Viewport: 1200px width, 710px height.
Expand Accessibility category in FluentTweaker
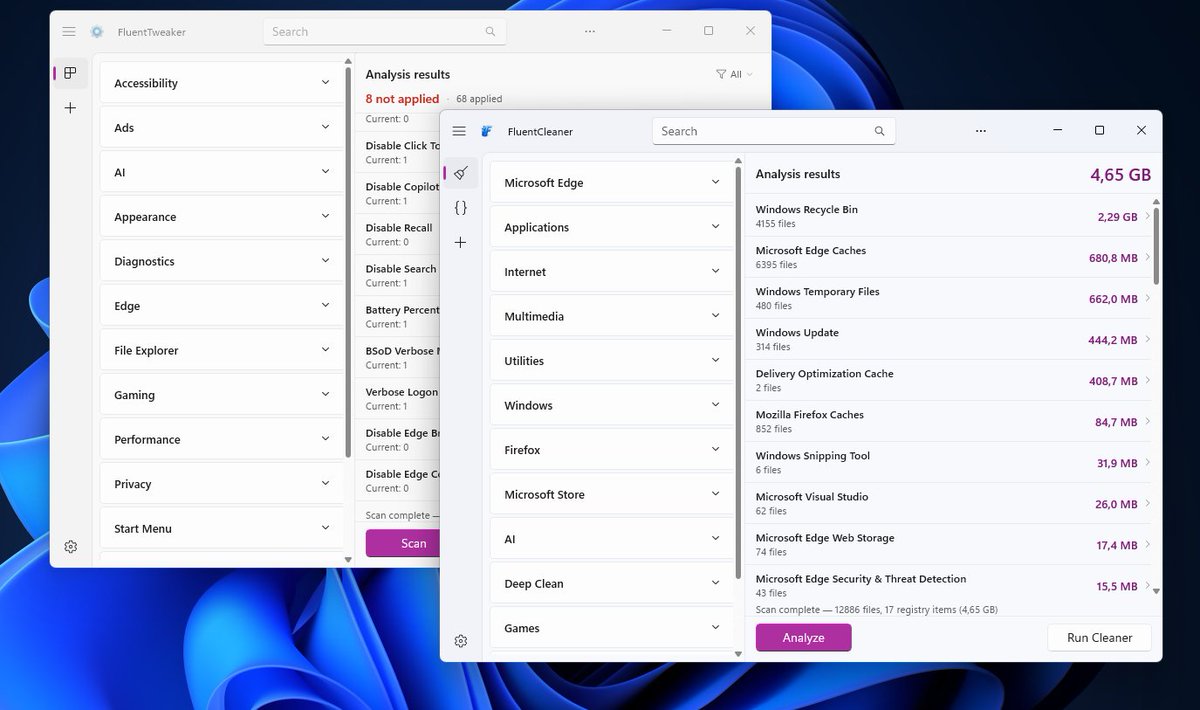pyautogui.click(x=221, y=83)
